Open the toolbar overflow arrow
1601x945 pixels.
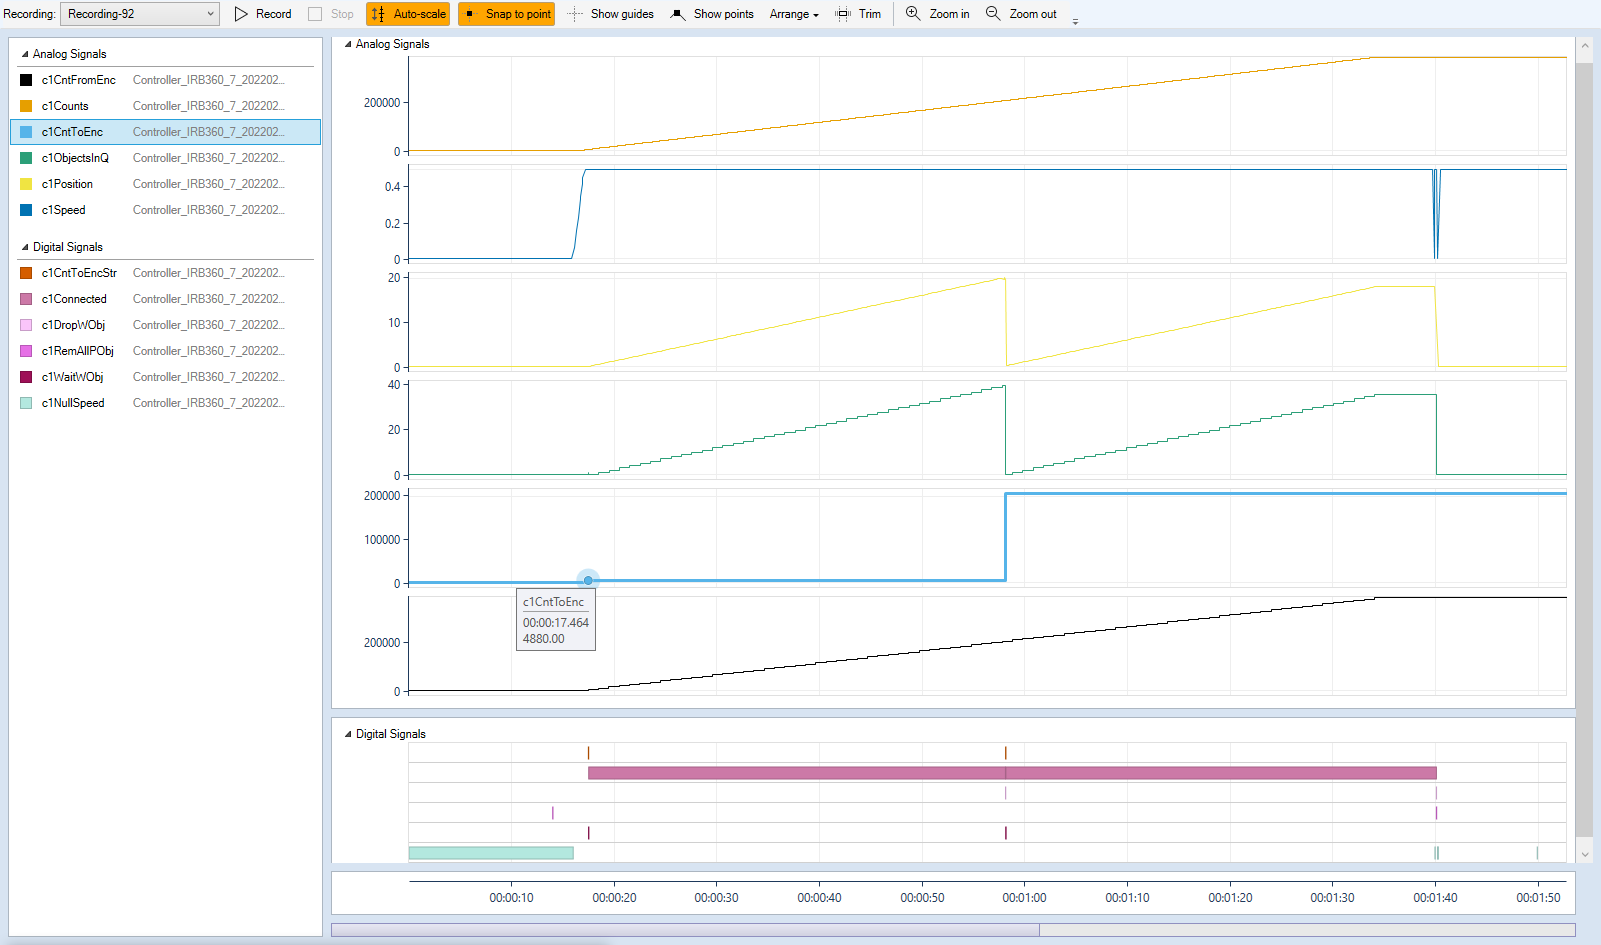tap(1075, 20)
